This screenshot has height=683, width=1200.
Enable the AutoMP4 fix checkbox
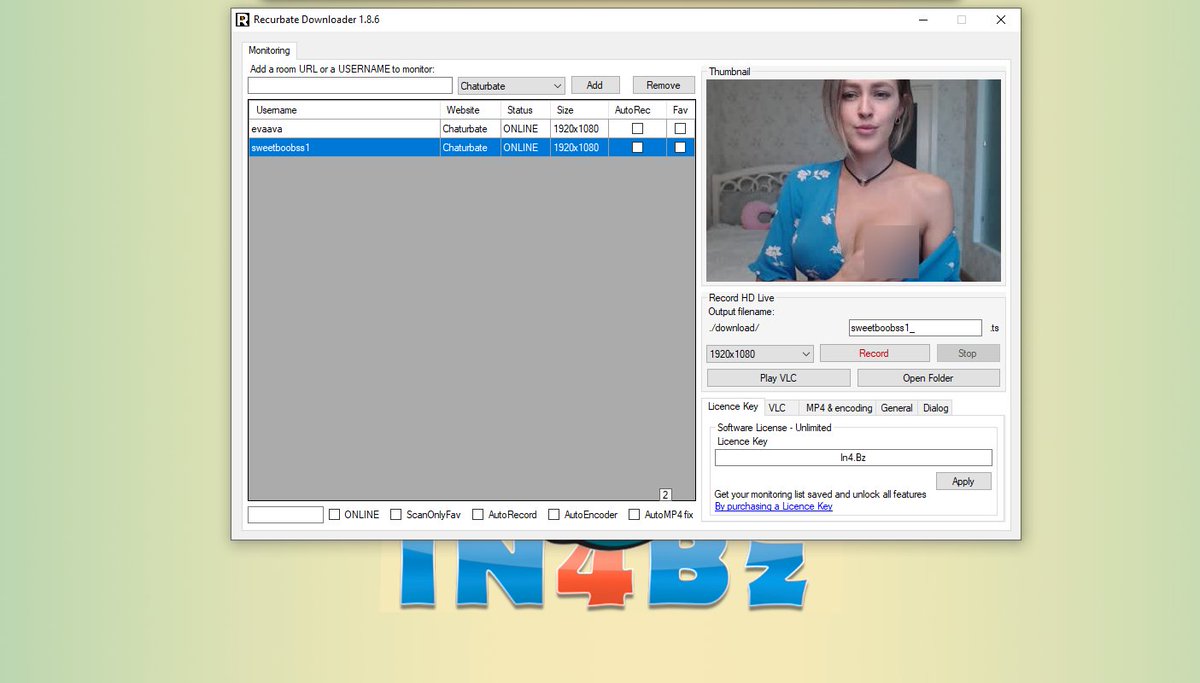coord(634,515)
